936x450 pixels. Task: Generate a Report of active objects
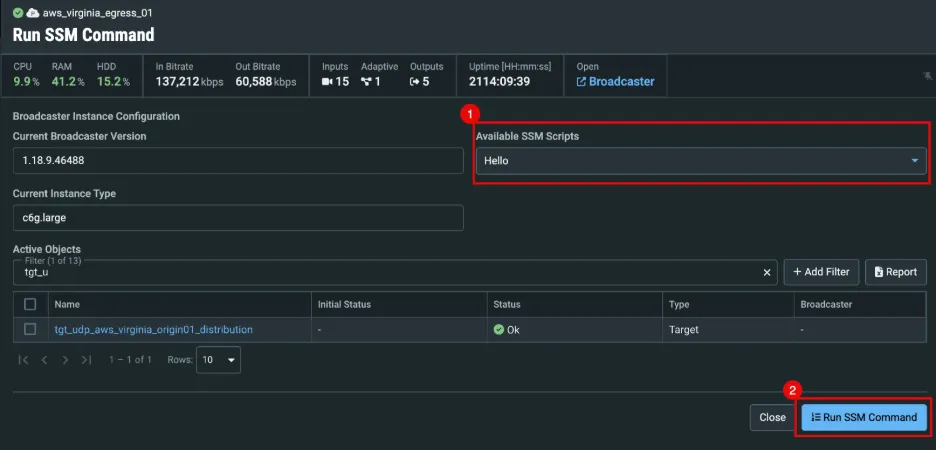(895, 272)
